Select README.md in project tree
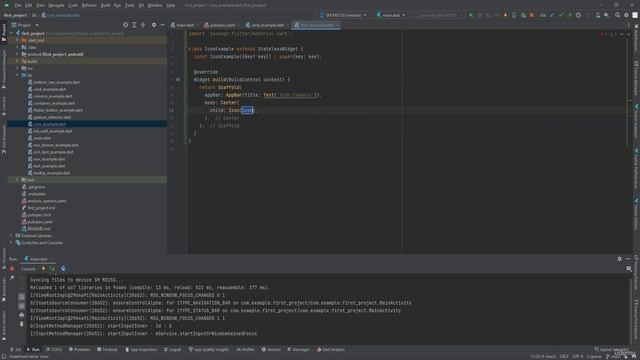This screenshot has height=360, width=640. pos(39,229)
